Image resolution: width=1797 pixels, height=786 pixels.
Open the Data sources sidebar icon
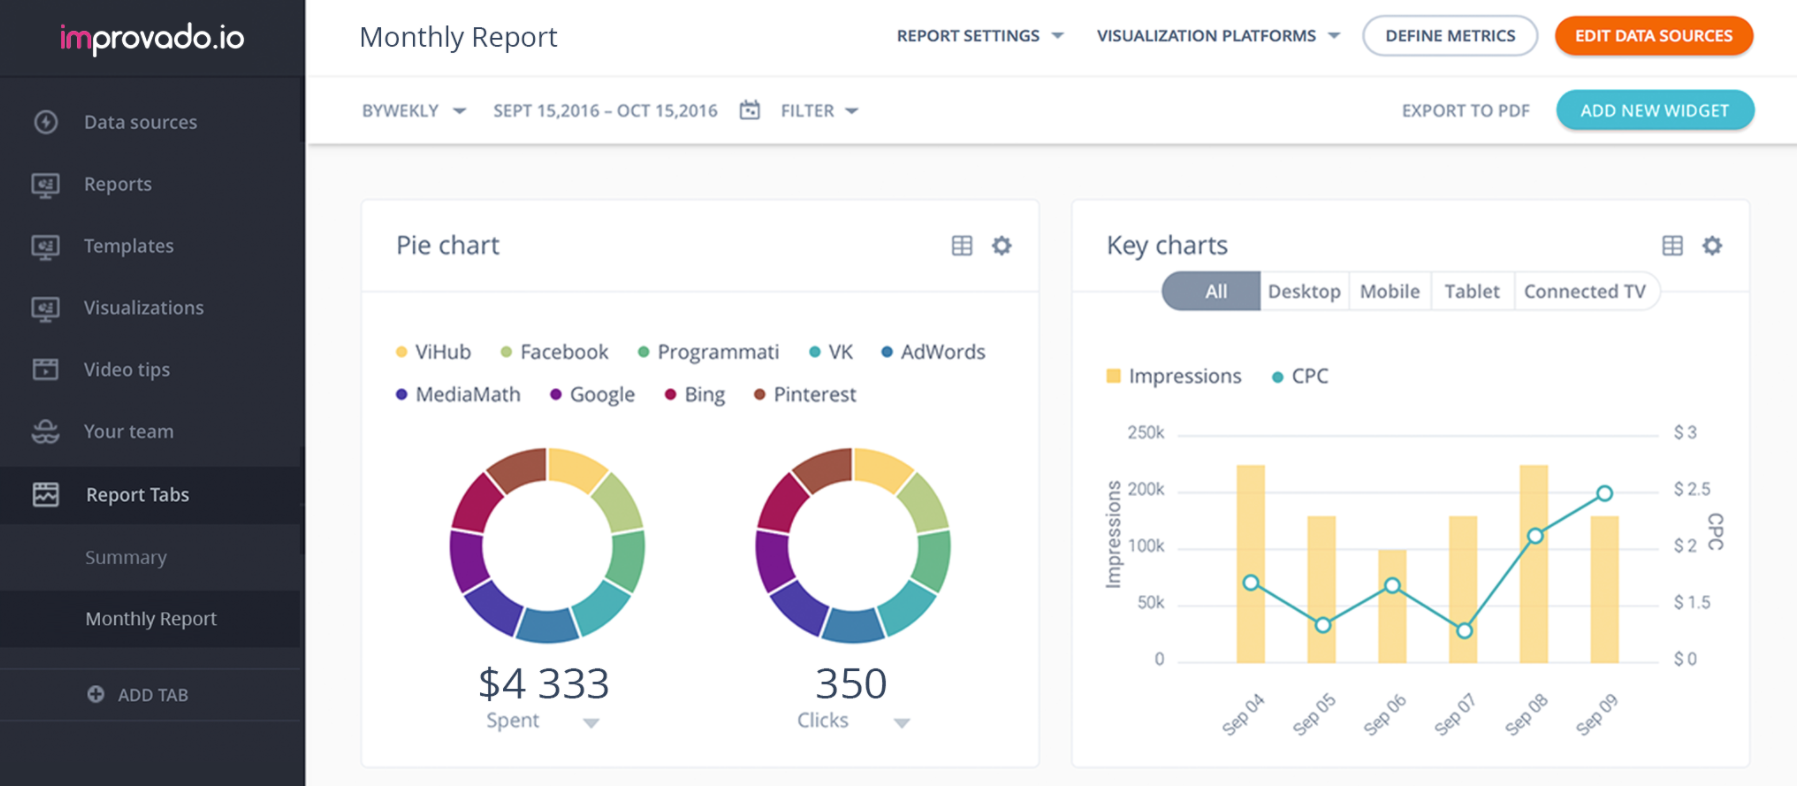46,122
